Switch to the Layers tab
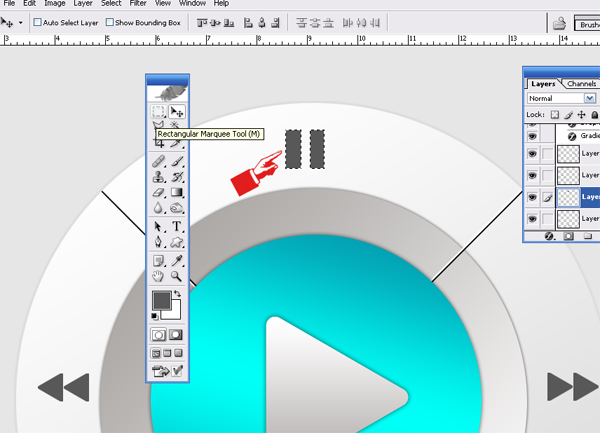Viewport: 600px width, 433px height. [543, 83]
